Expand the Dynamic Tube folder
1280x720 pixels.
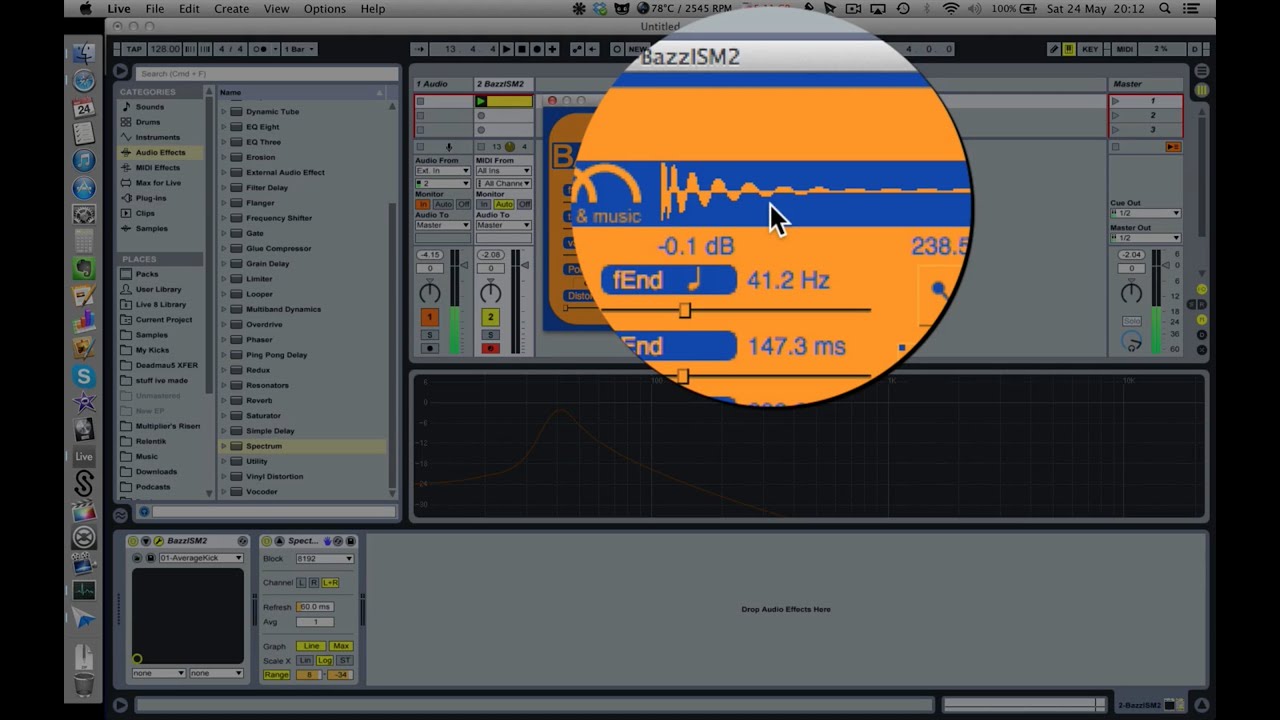224,112
